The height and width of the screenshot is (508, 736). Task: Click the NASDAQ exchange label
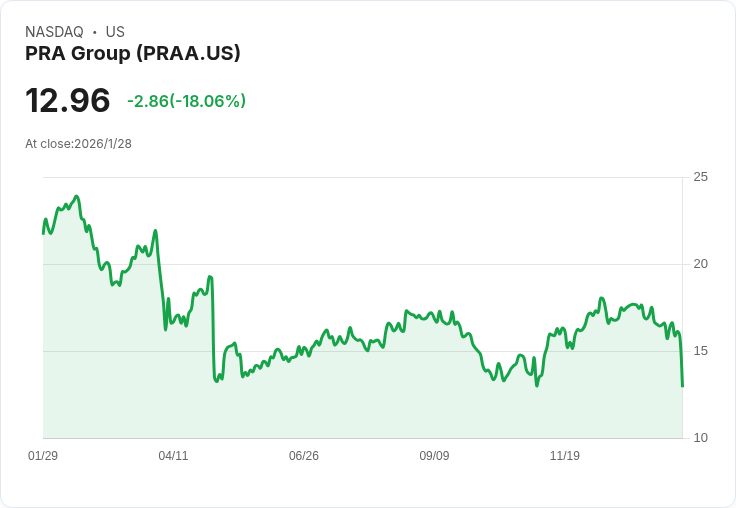pos(54,32)
